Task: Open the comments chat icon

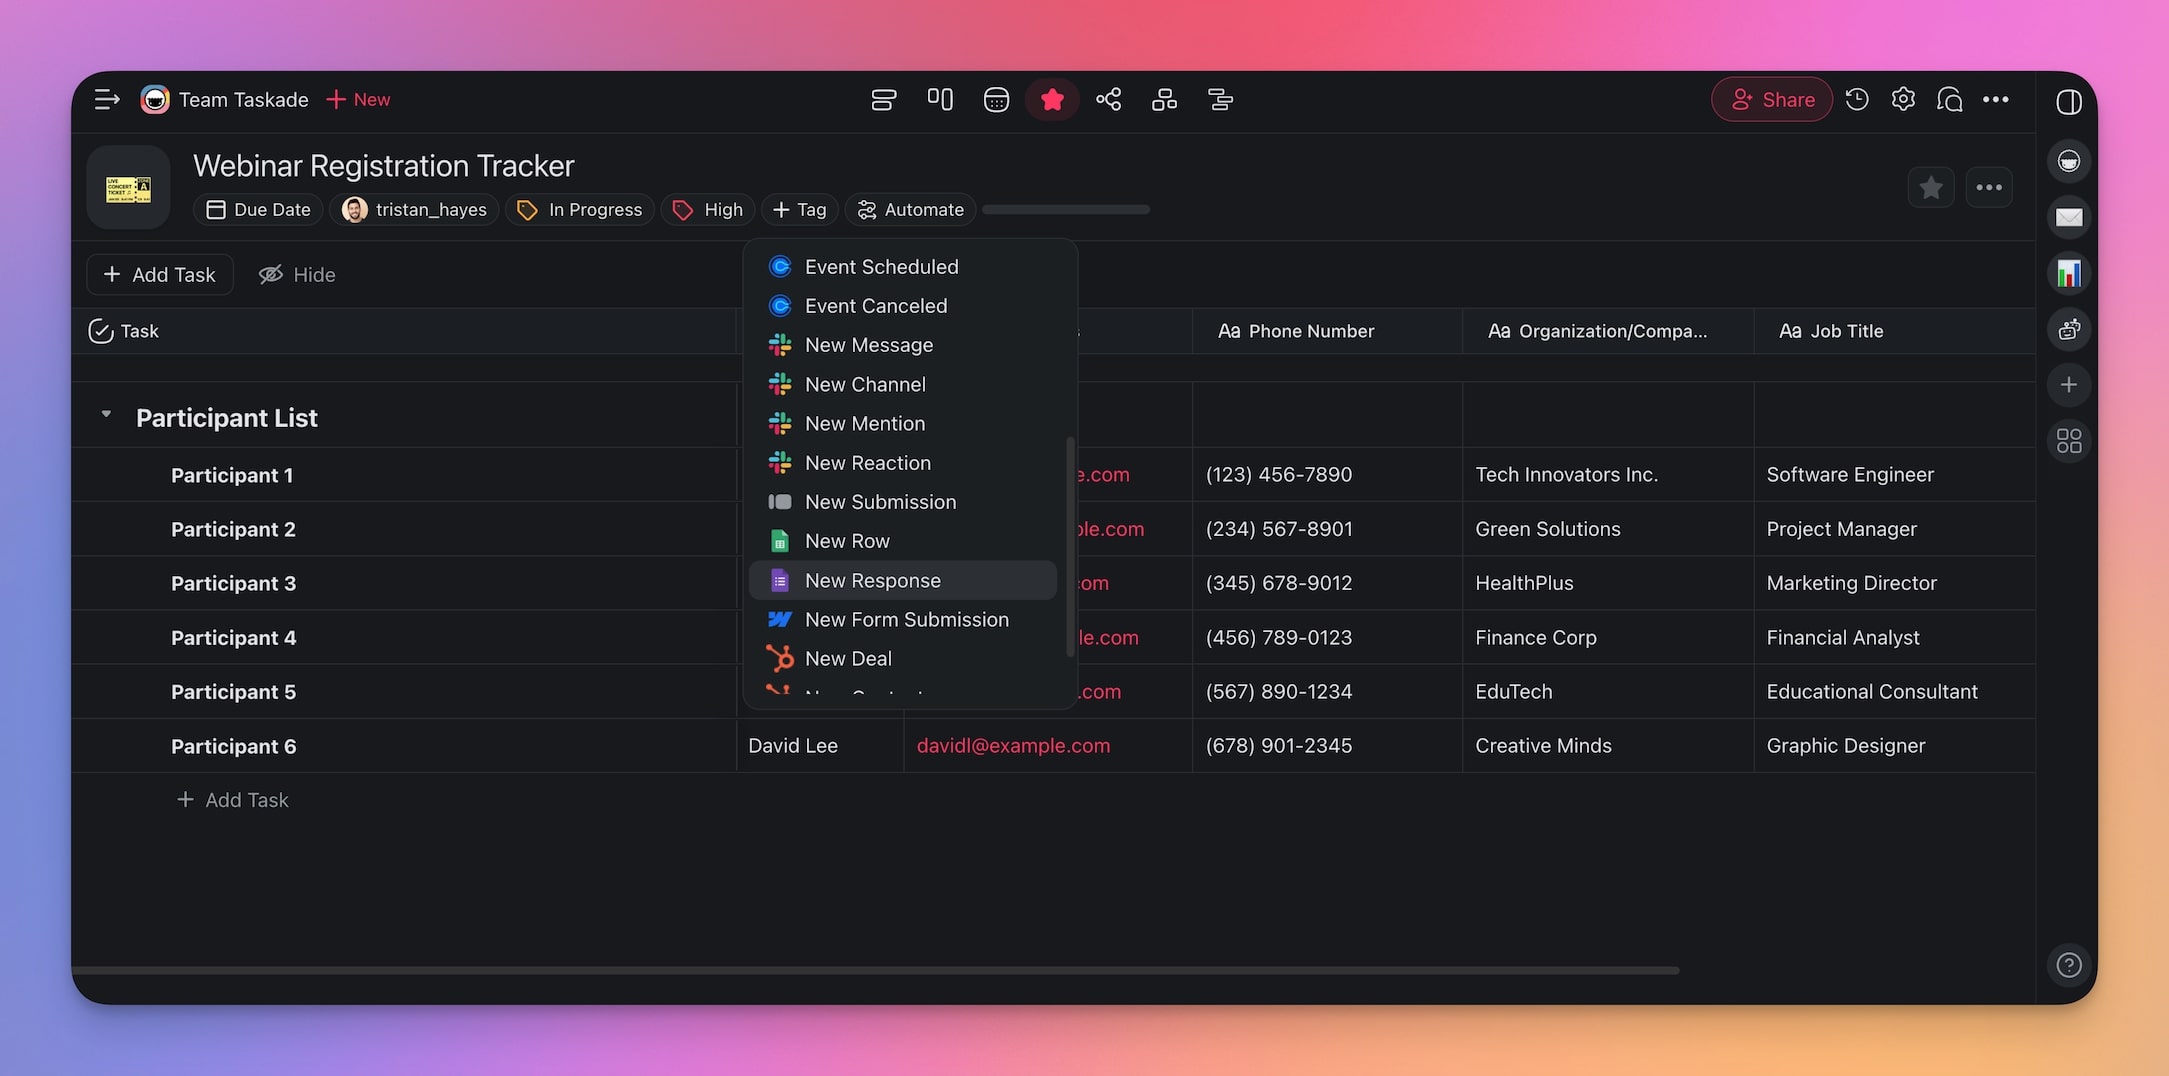Action: point(1949,99)
